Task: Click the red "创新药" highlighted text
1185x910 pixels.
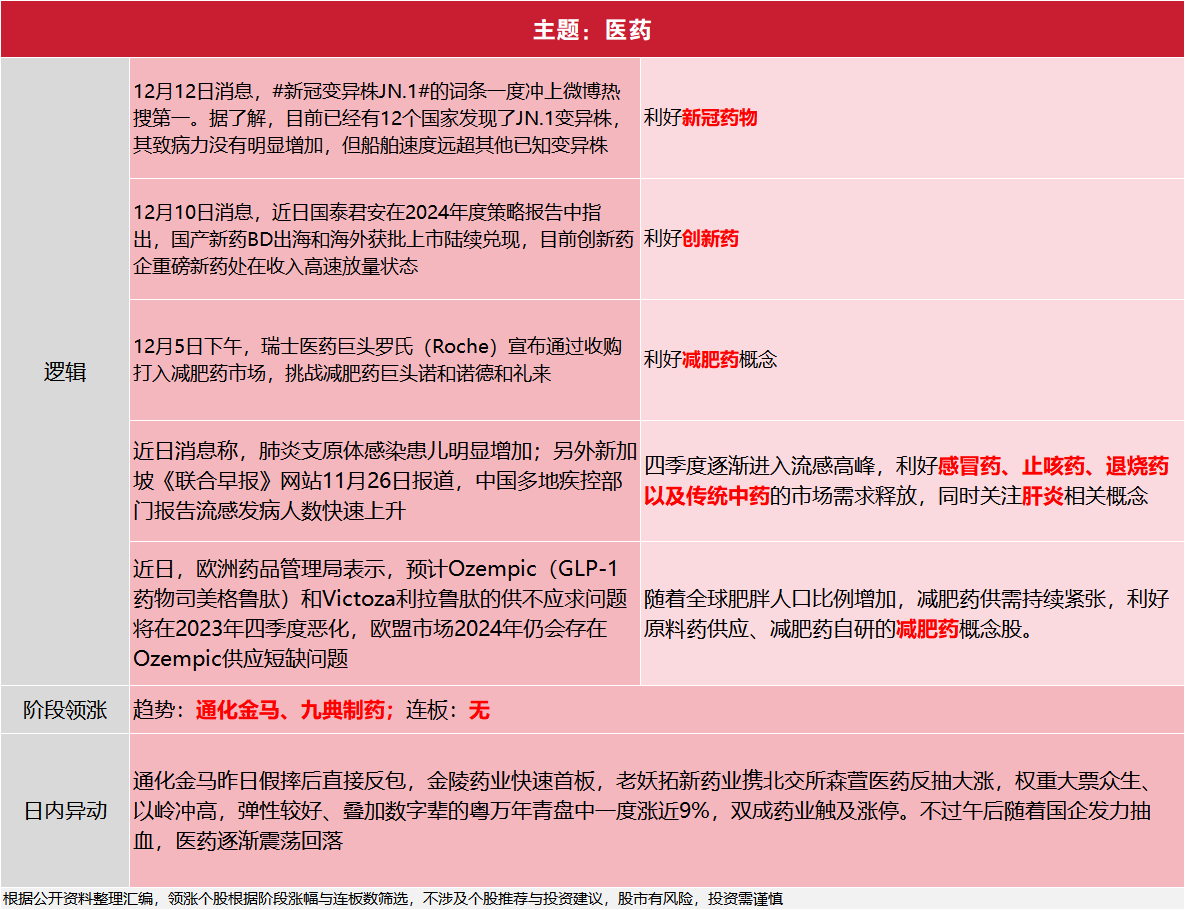Action: click(710, 239)
